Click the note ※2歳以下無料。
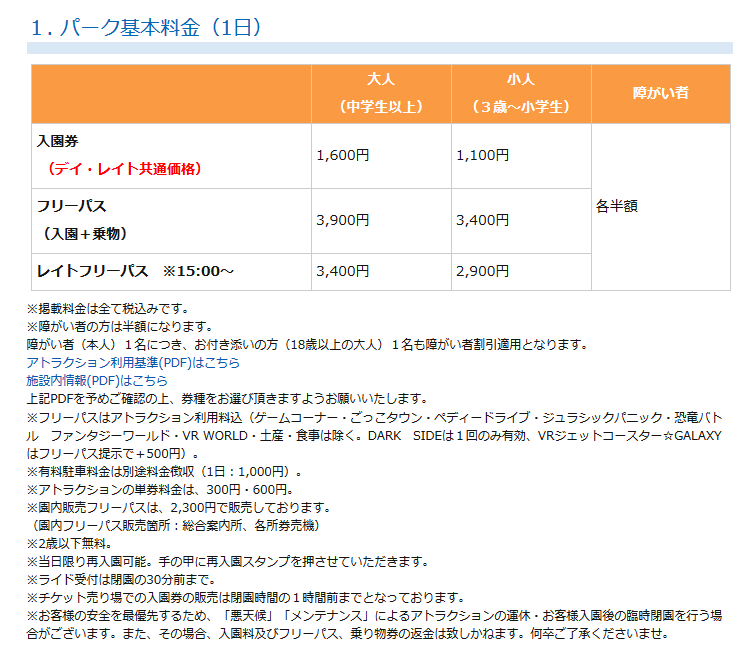747x660 pixels. 70,543
